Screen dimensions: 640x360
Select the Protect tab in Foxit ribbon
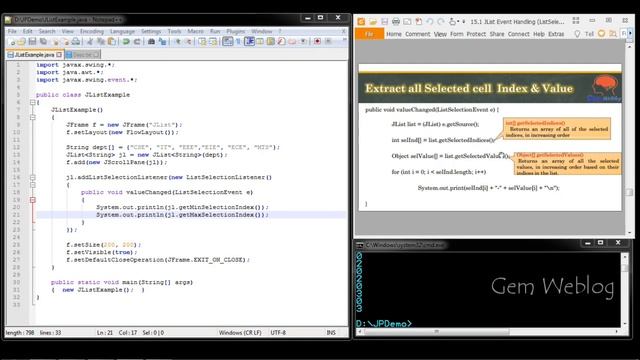476,34
